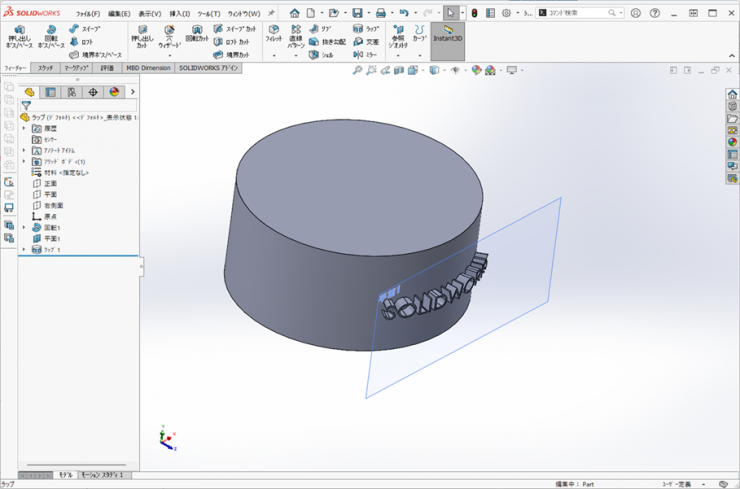Switch to the モーション スタディ 1 tab

click(103, 475)
